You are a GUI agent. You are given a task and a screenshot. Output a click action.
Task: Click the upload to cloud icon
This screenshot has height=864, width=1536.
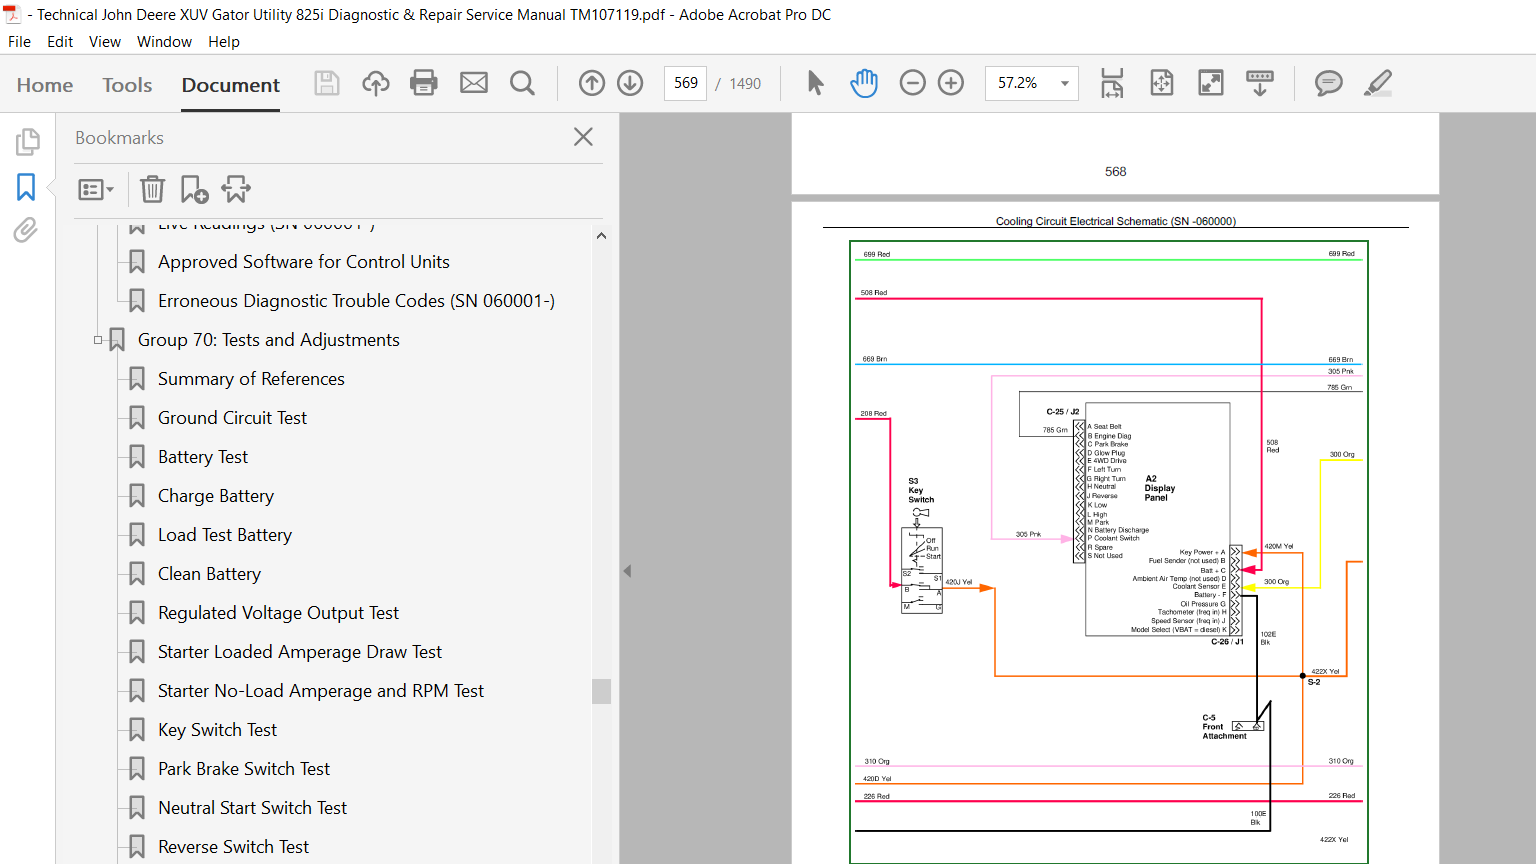pyautogui.click(x=376, y=83)
